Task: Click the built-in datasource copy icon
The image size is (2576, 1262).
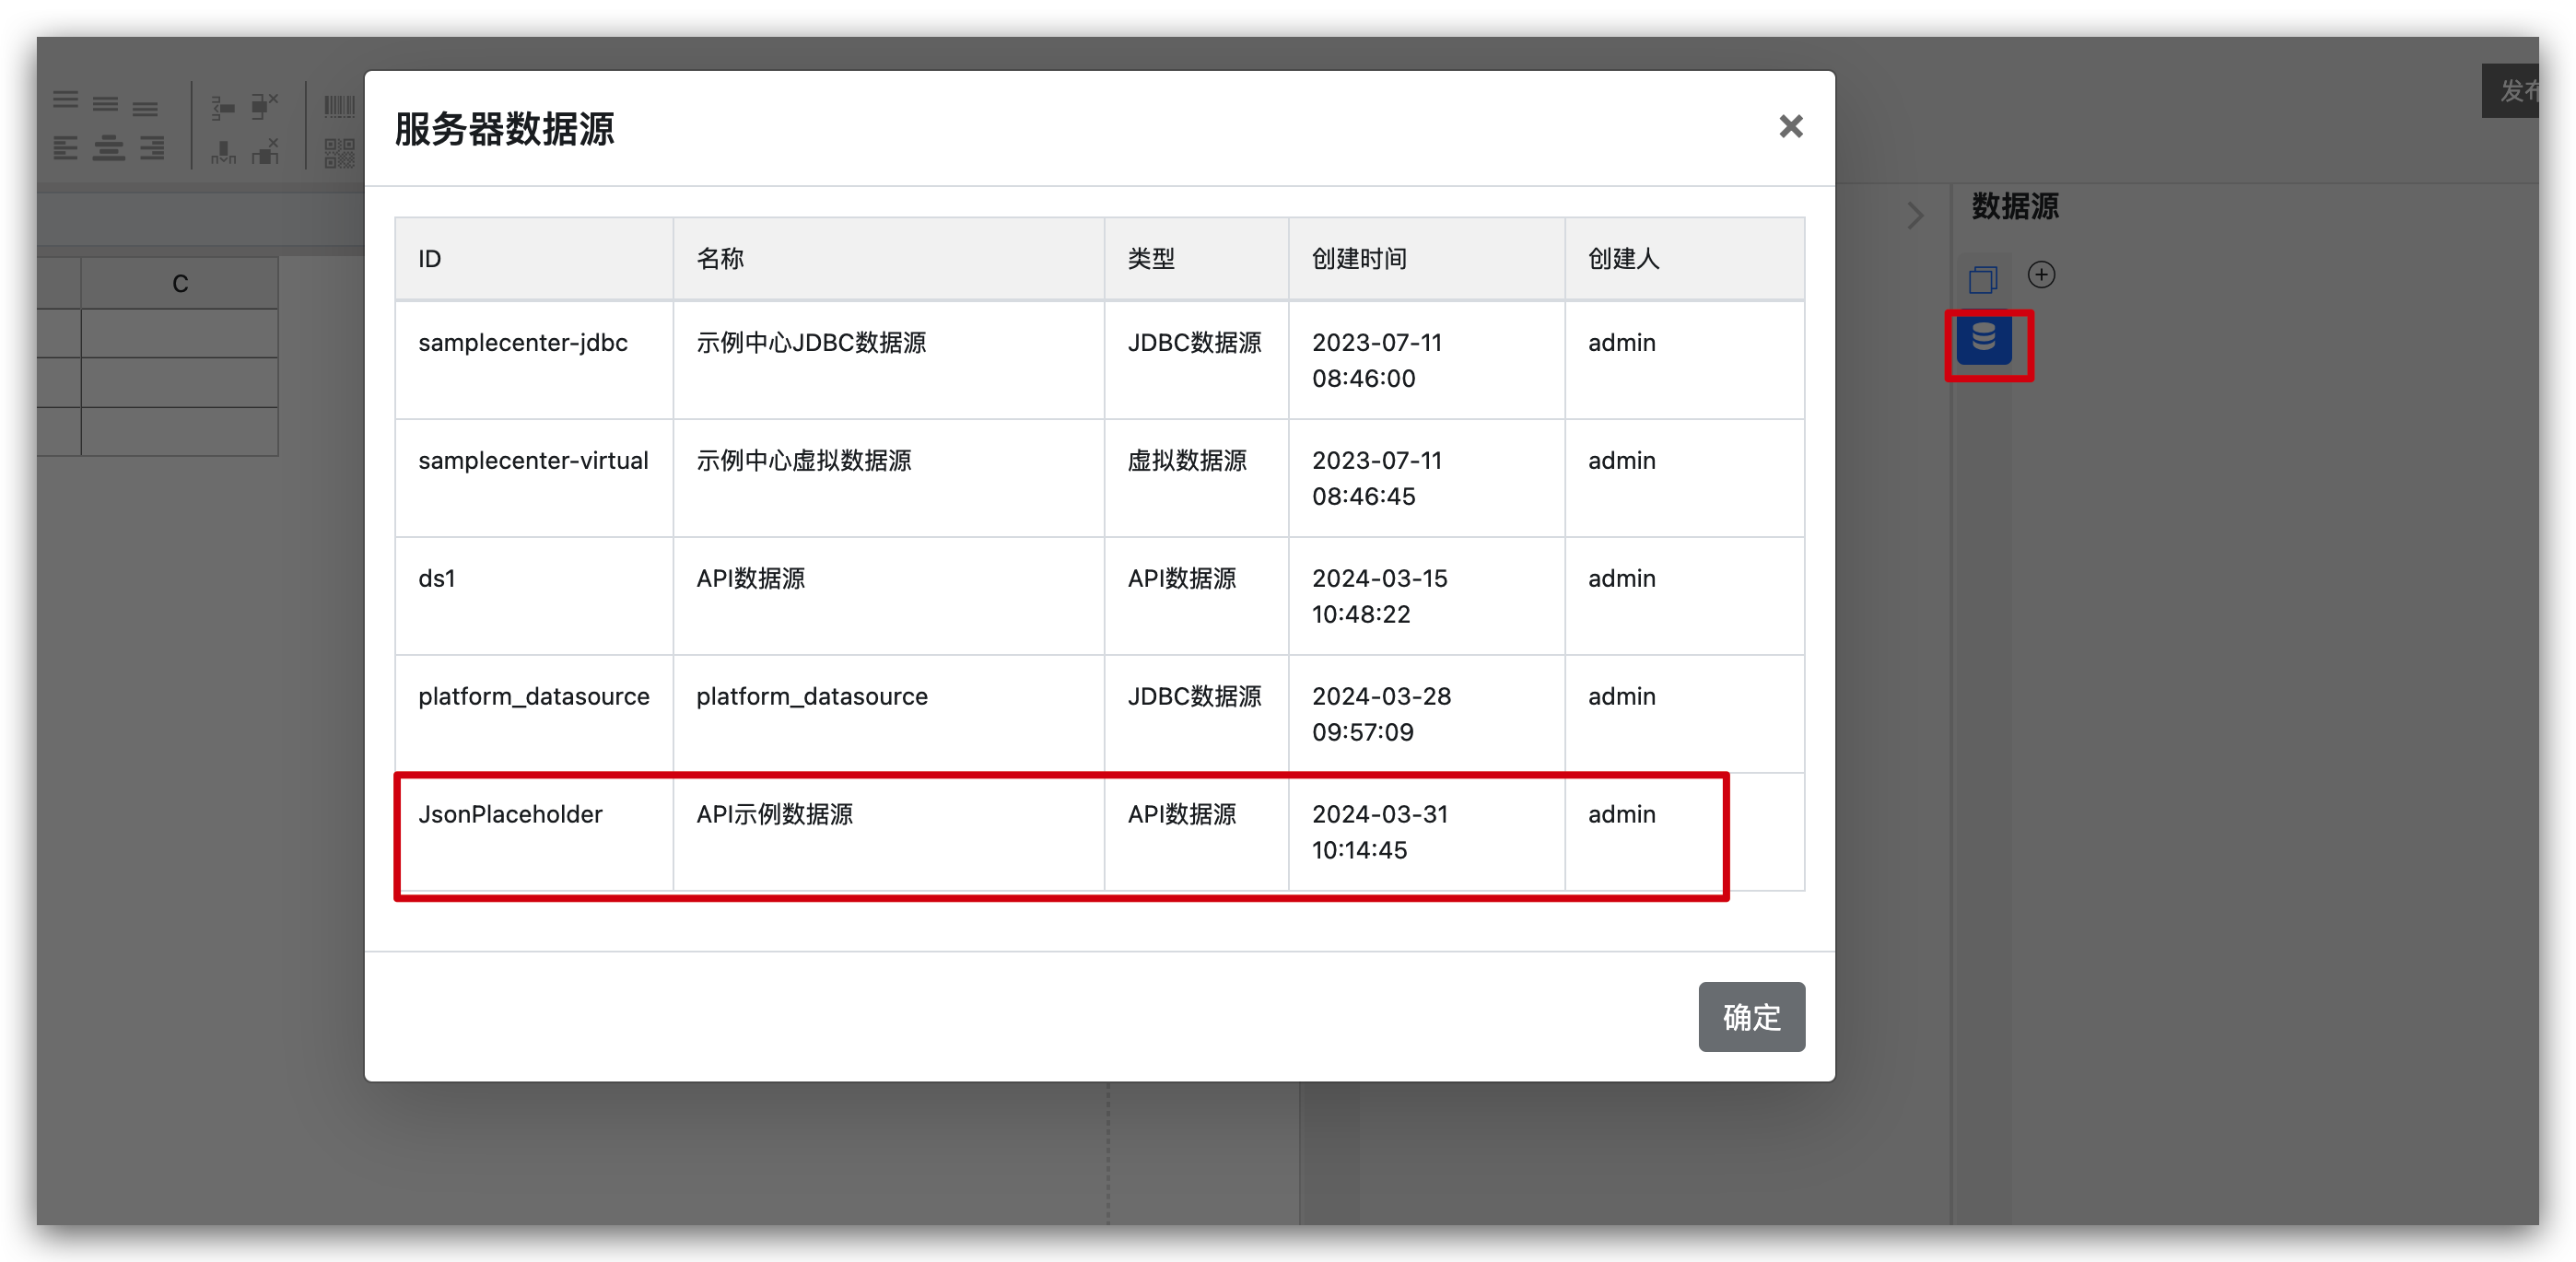Action: pyautogui.click(x=1983, y=279)
